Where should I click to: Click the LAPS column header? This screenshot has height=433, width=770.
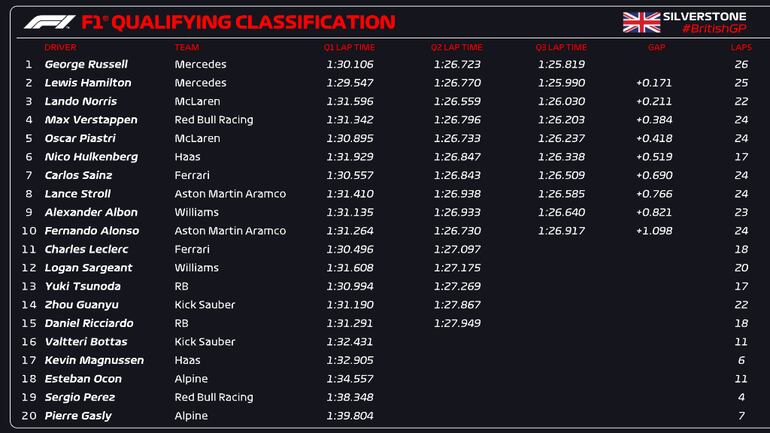click(x=740, y=47)
